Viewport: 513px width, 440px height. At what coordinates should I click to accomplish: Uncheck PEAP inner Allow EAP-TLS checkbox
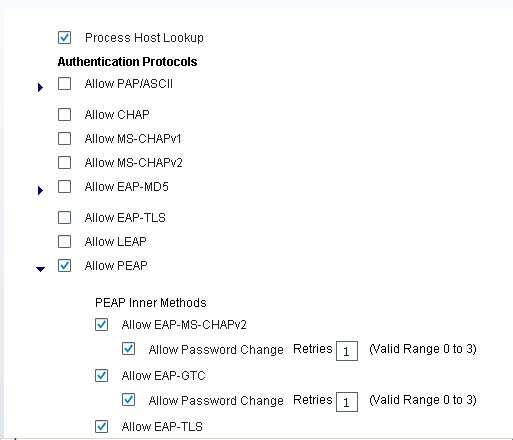point(101,426)
